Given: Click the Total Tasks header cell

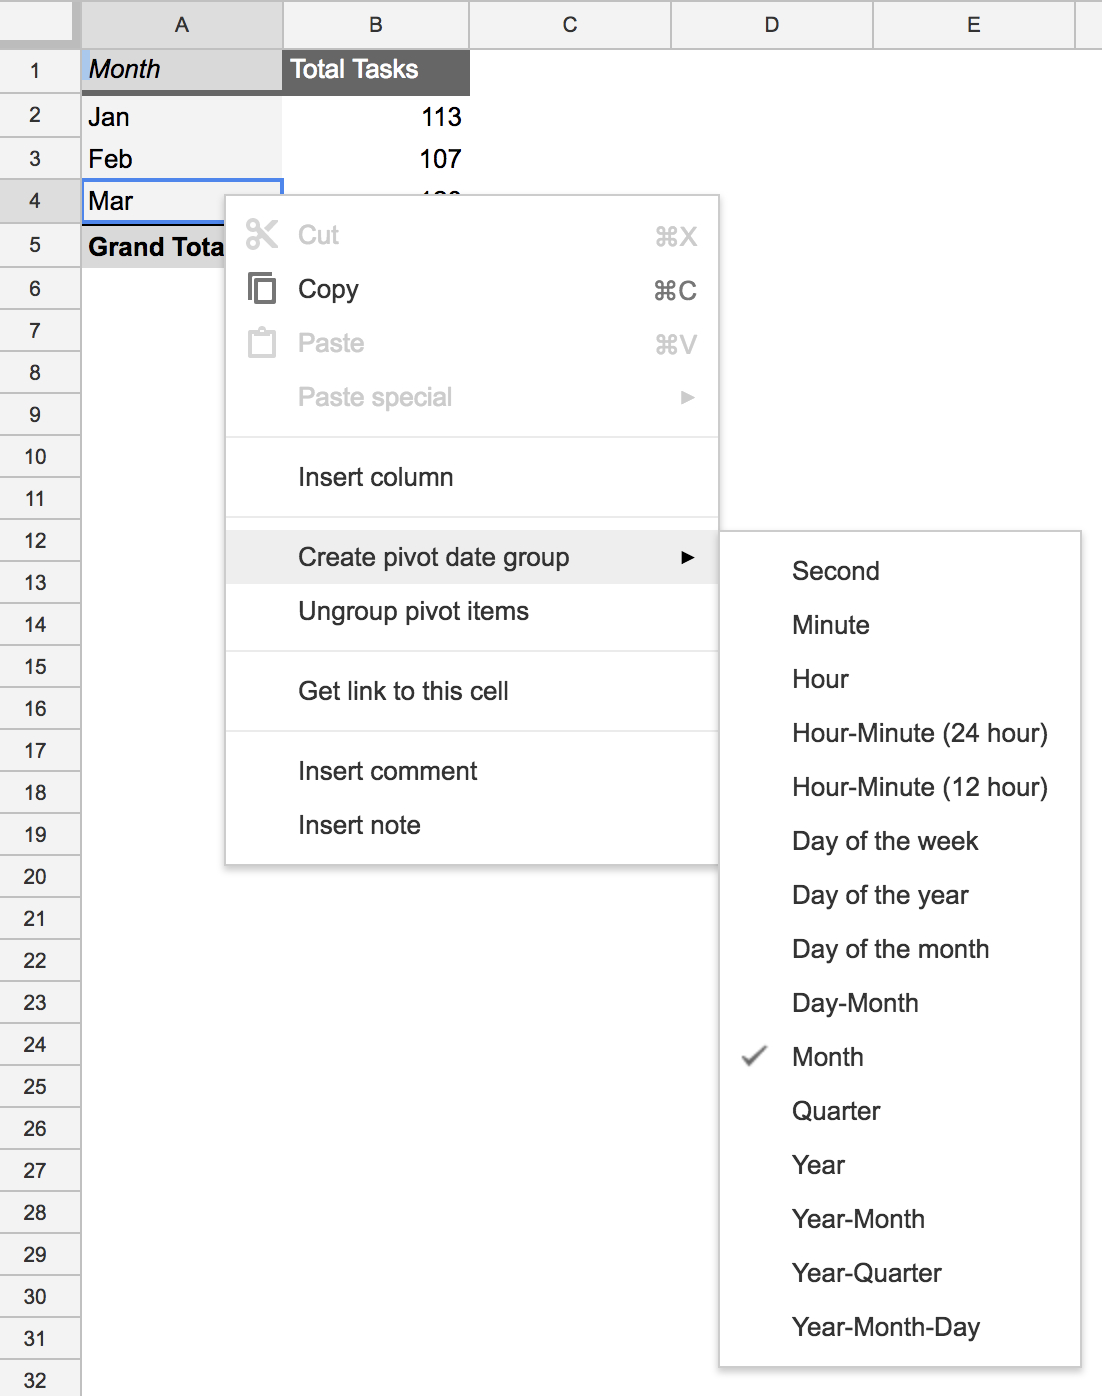Looking at the screenshot, I should click(375, 70).
